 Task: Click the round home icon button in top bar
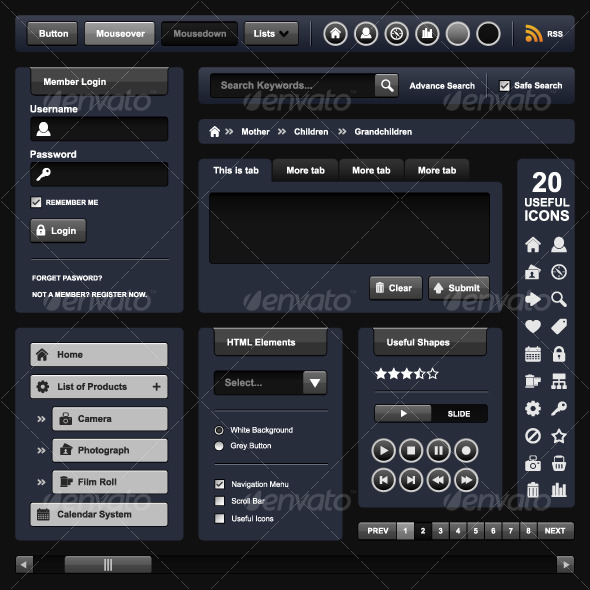(x=335, y=34)
